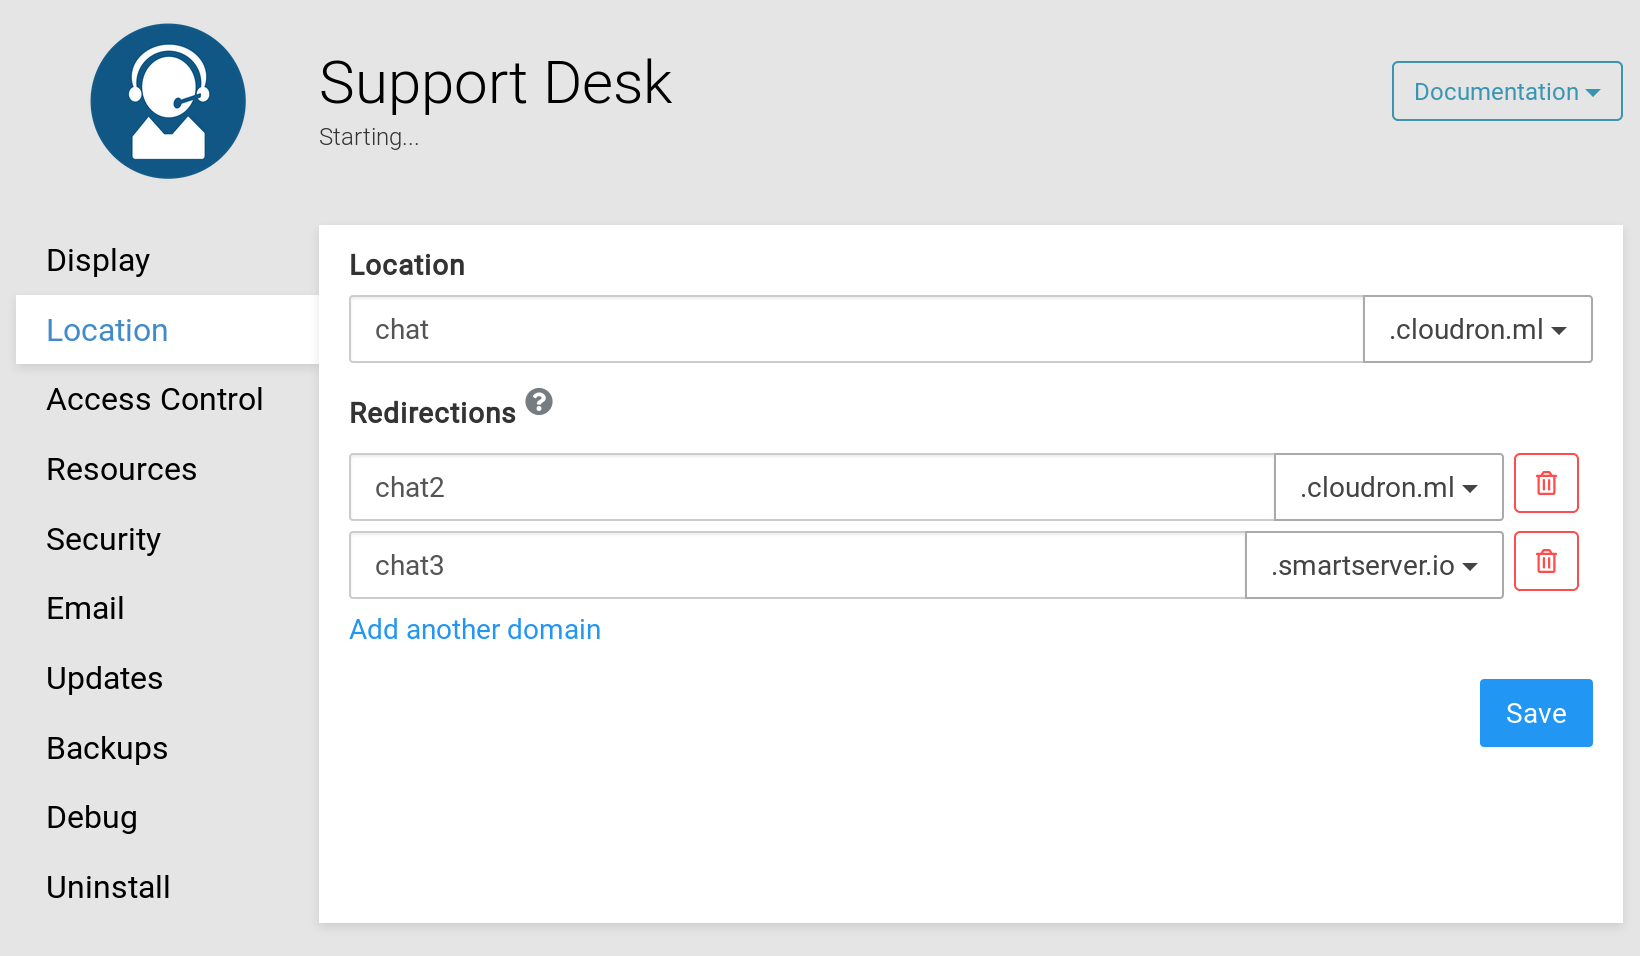Remove the chat3 redirection using trash icon
1640x956 pixels.
[x=1546, y=562]
